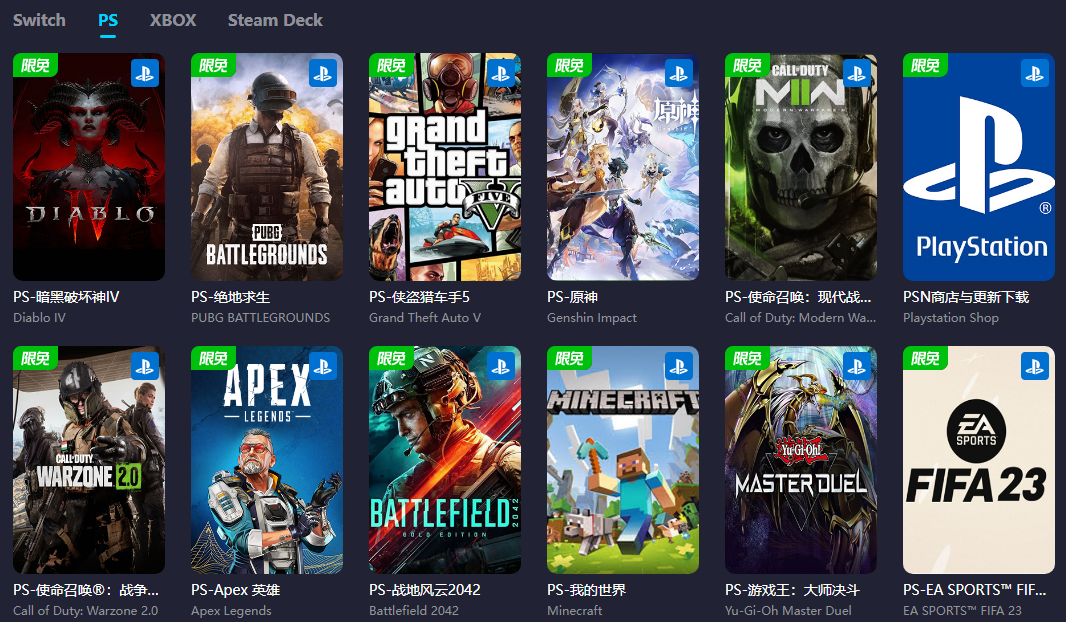This screenshot has width=1066, height=622.
Task: Click PlayStation icon on Warzone 2.0 card
Action: point(145,366)
